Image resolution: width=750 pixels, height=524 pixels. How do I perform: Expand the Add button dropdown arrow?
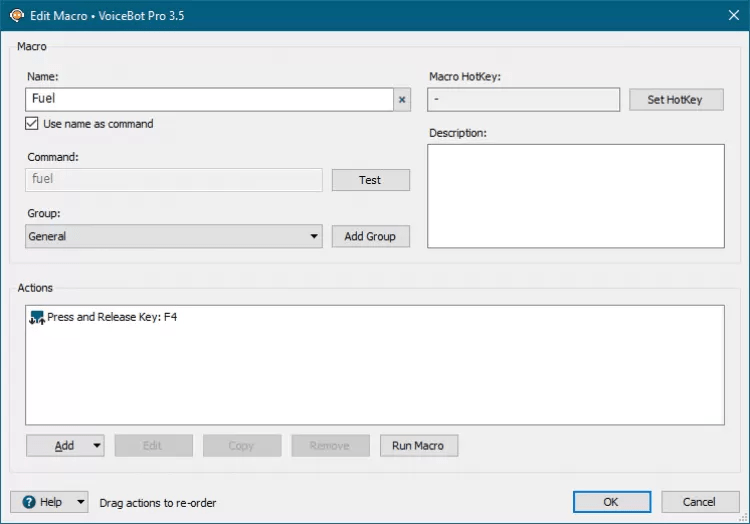(96, 446)
